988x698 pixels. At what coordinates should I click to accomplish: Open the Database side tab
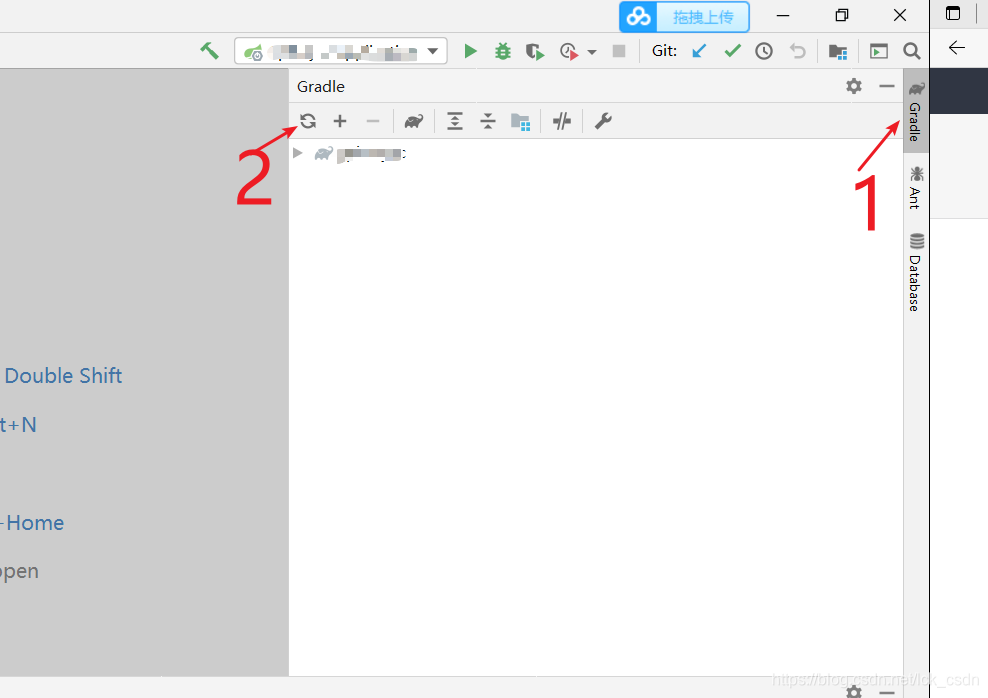(916, 272)
